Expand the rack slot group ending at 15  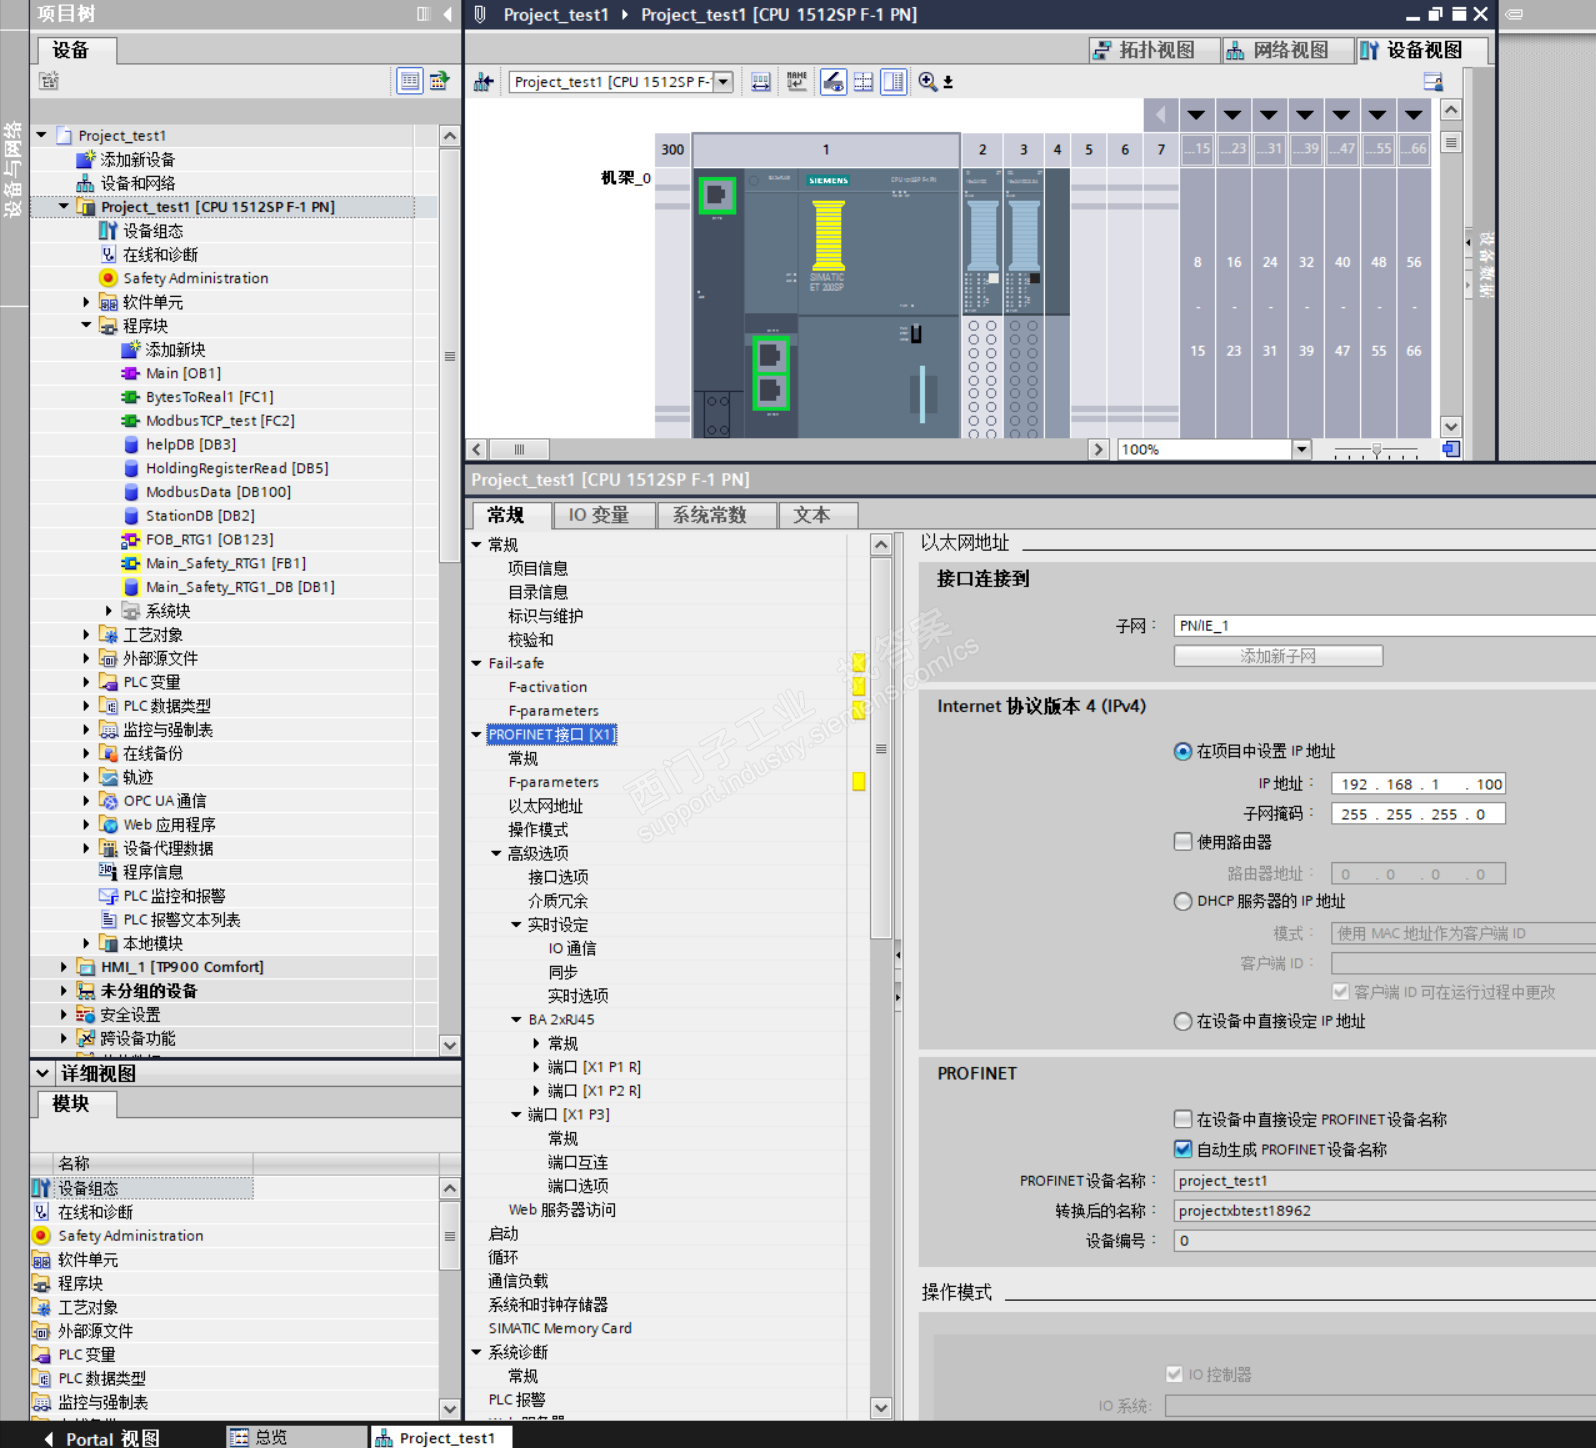point(1197,115)
